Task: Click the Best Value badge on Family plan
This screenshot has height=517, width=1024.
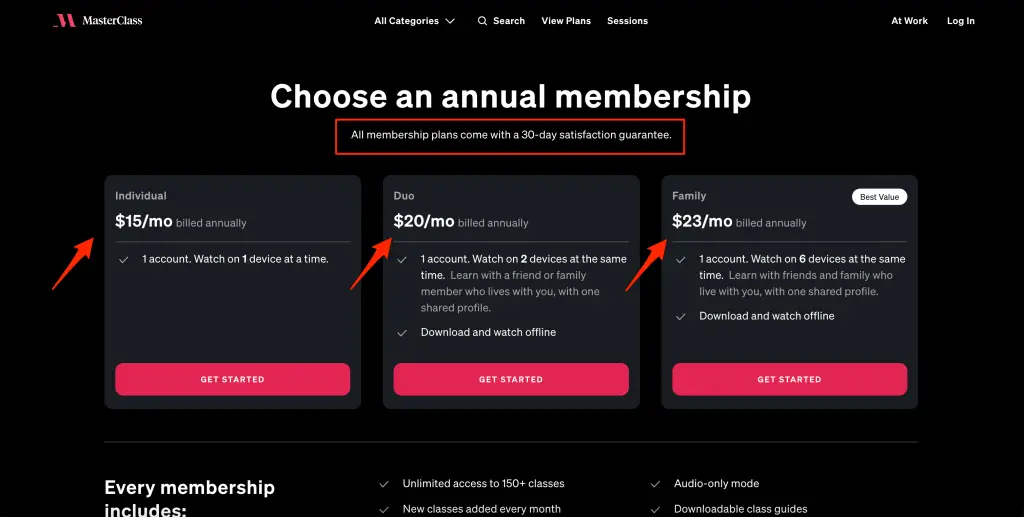Action: point(879,197)
